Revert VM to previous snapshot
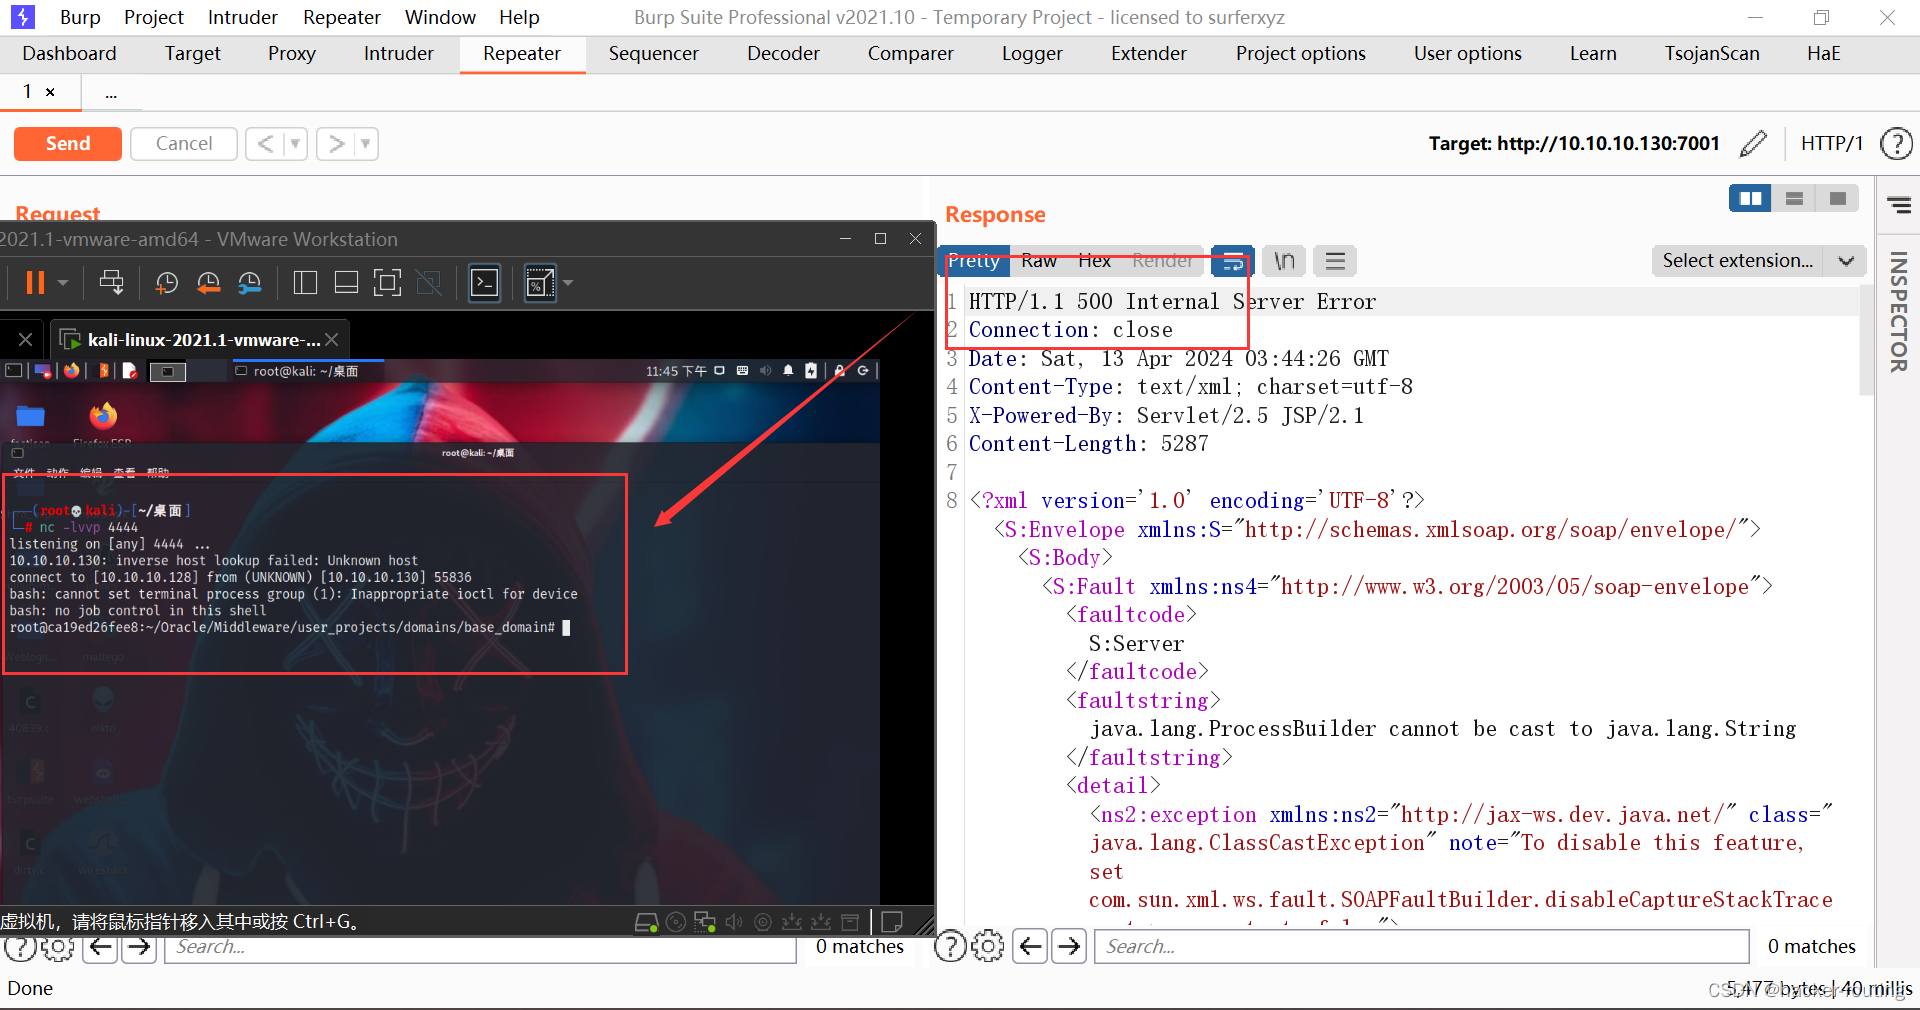The image size is (1920, 1010). (208, 284)
